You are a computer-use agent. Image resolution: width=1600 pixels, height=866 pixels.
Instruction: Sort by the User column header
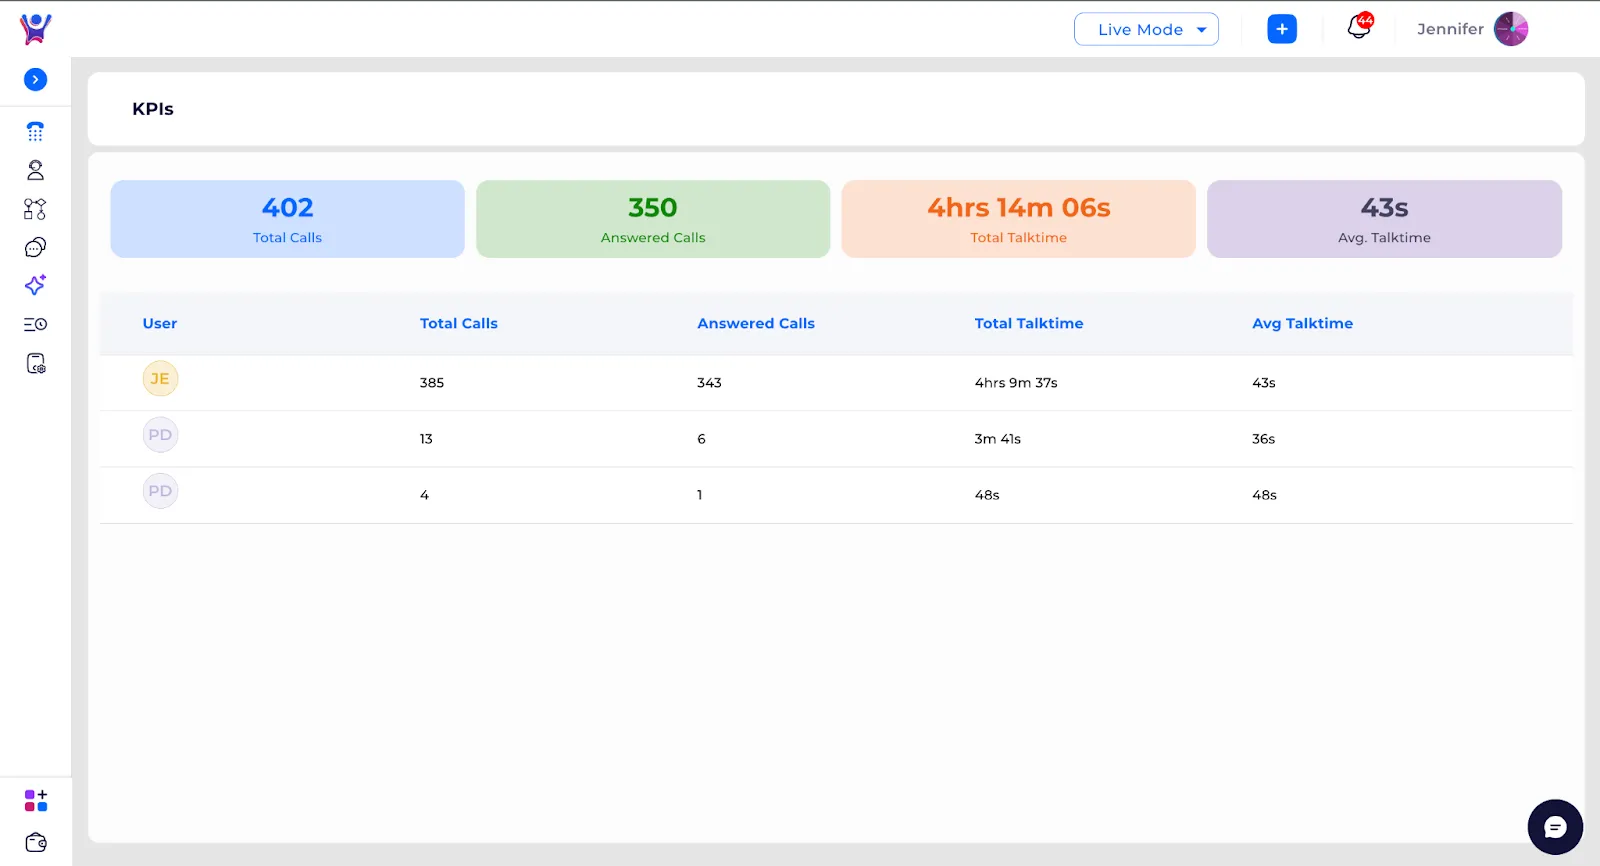tap(160, 323)
